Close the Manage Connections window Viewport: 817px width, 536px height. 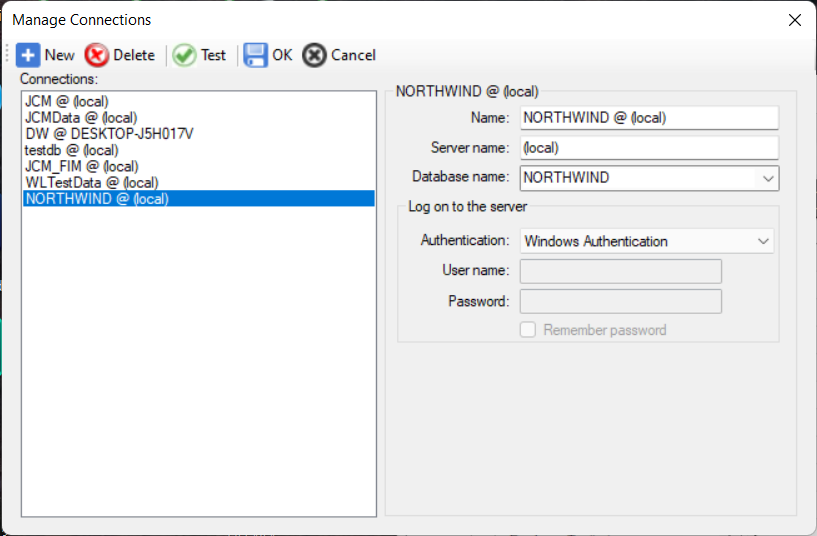pyautogui.click(x=794, y=20)
